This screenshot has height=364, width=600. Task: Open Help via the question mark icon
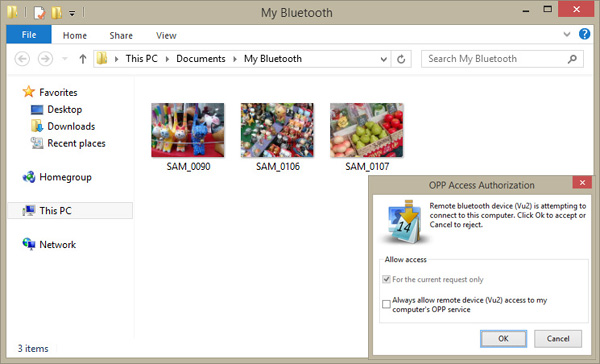coord(584,34)
